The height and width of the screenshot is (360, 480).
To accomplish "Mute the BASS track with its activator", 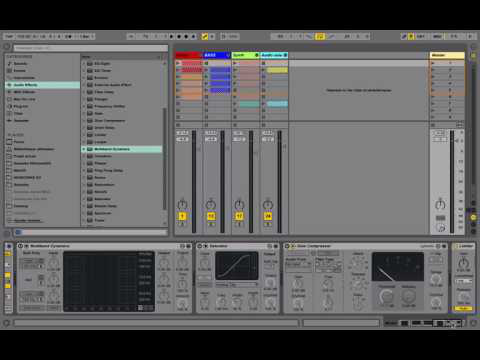I will click(x=211, y=216).
